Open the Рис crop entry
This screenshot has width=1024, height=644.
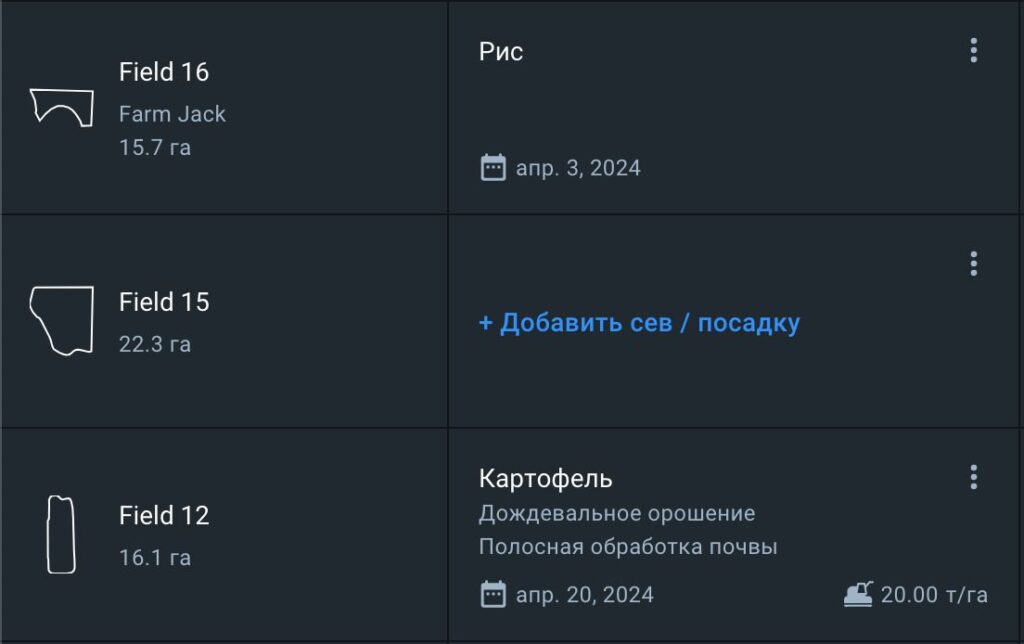point(501,52)
